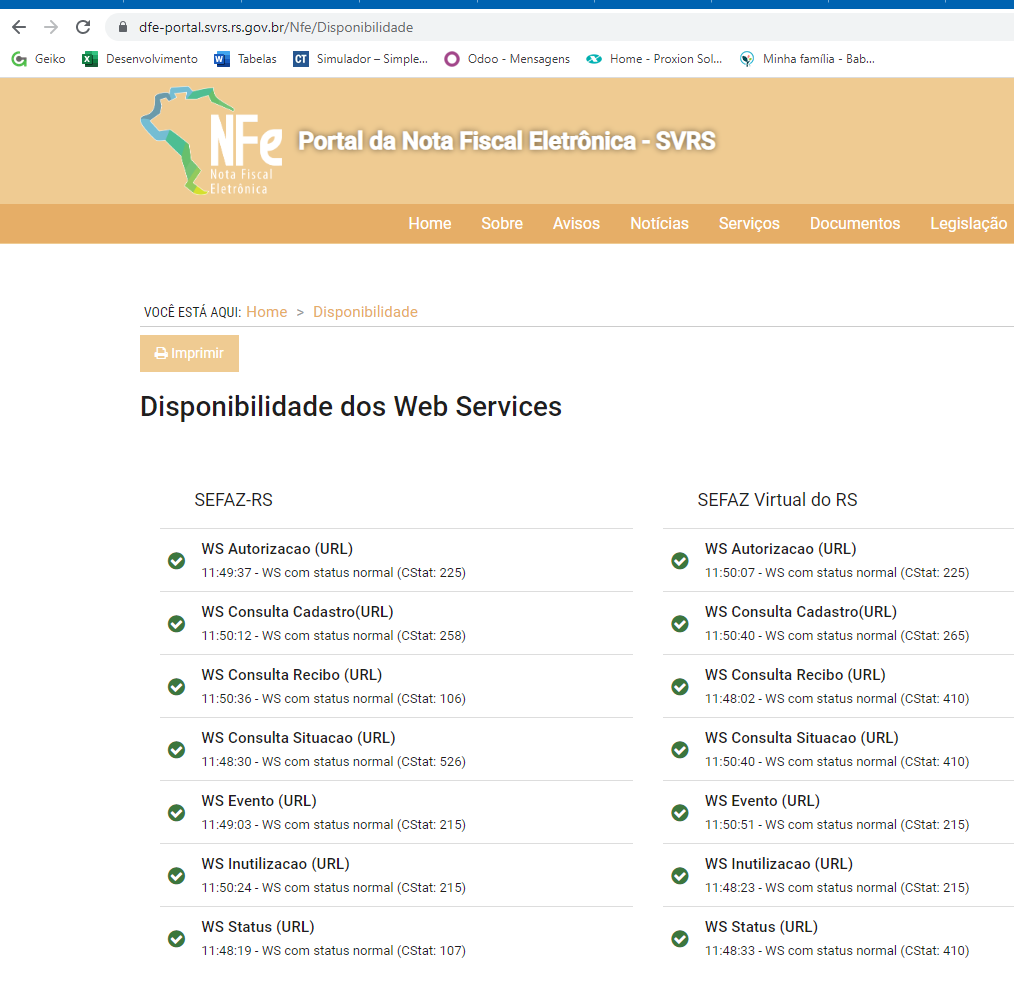Click Portal da Nota Fiscal Eletrônica - SVRS title
The image size is (1014, 983).
(507, 141)
